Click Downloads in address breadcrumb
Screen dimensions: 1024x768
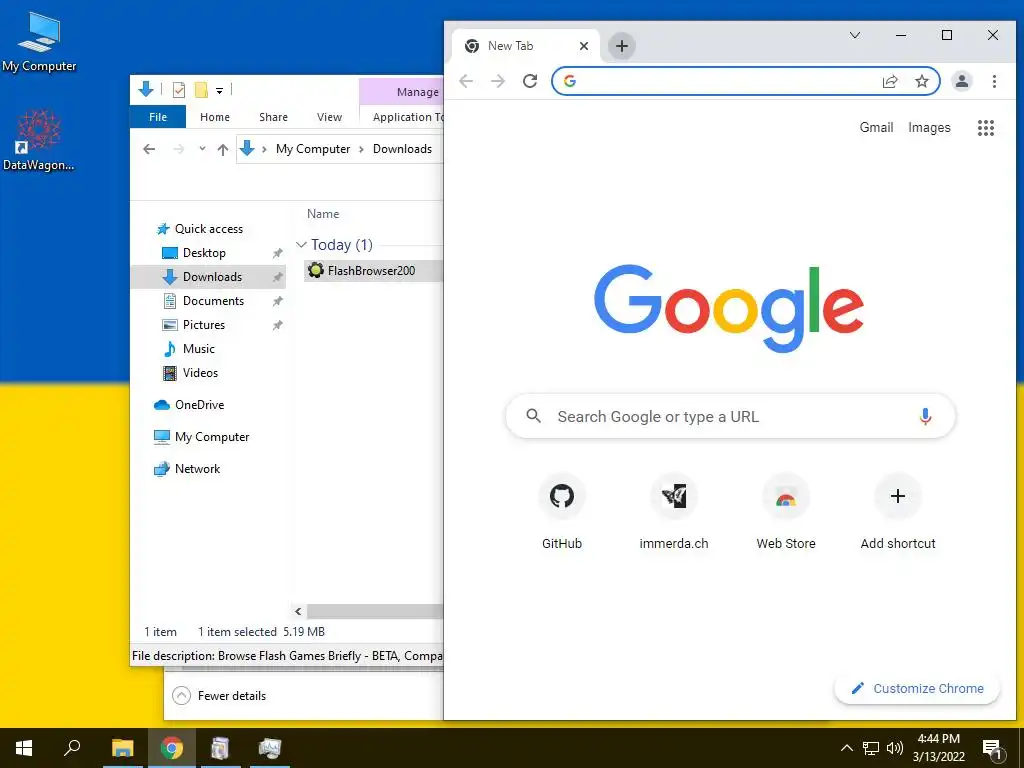click(x=402, y=149)
